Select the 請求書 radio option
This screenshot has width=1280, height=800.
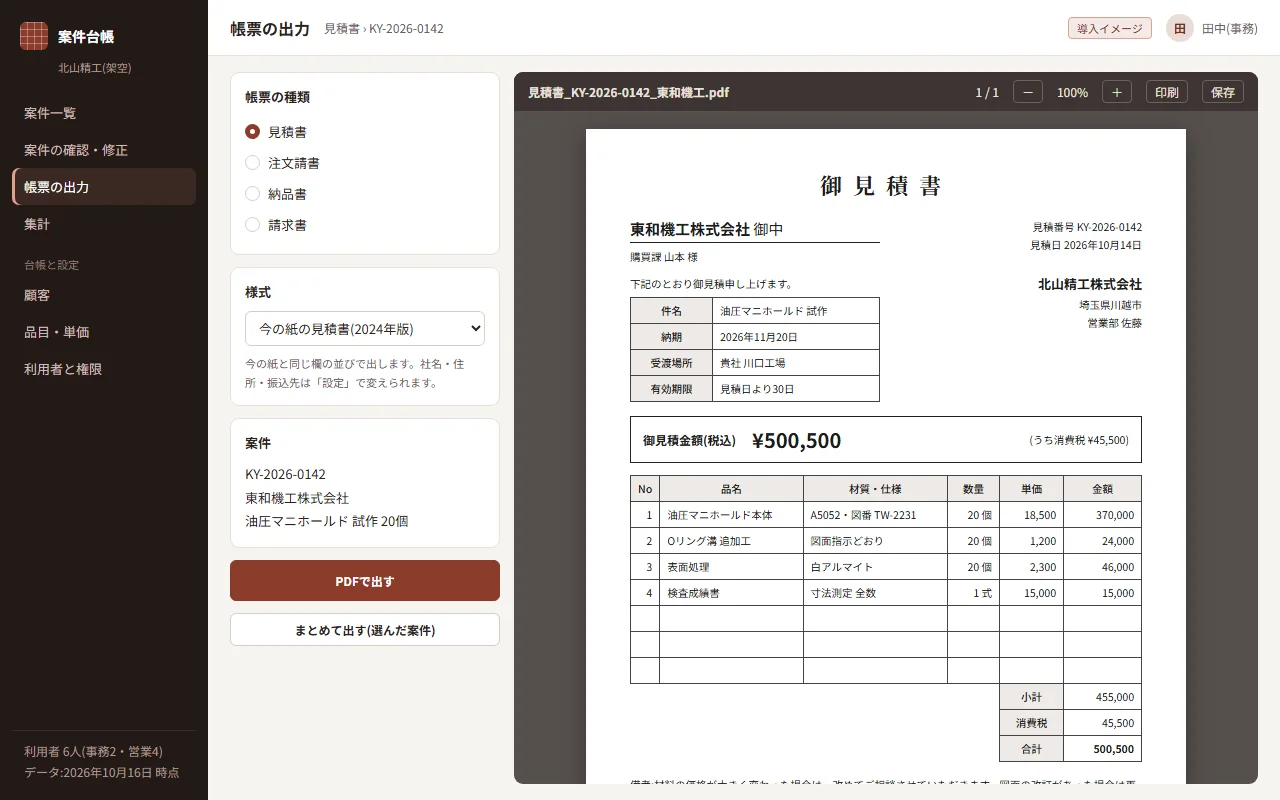(252, 224)
